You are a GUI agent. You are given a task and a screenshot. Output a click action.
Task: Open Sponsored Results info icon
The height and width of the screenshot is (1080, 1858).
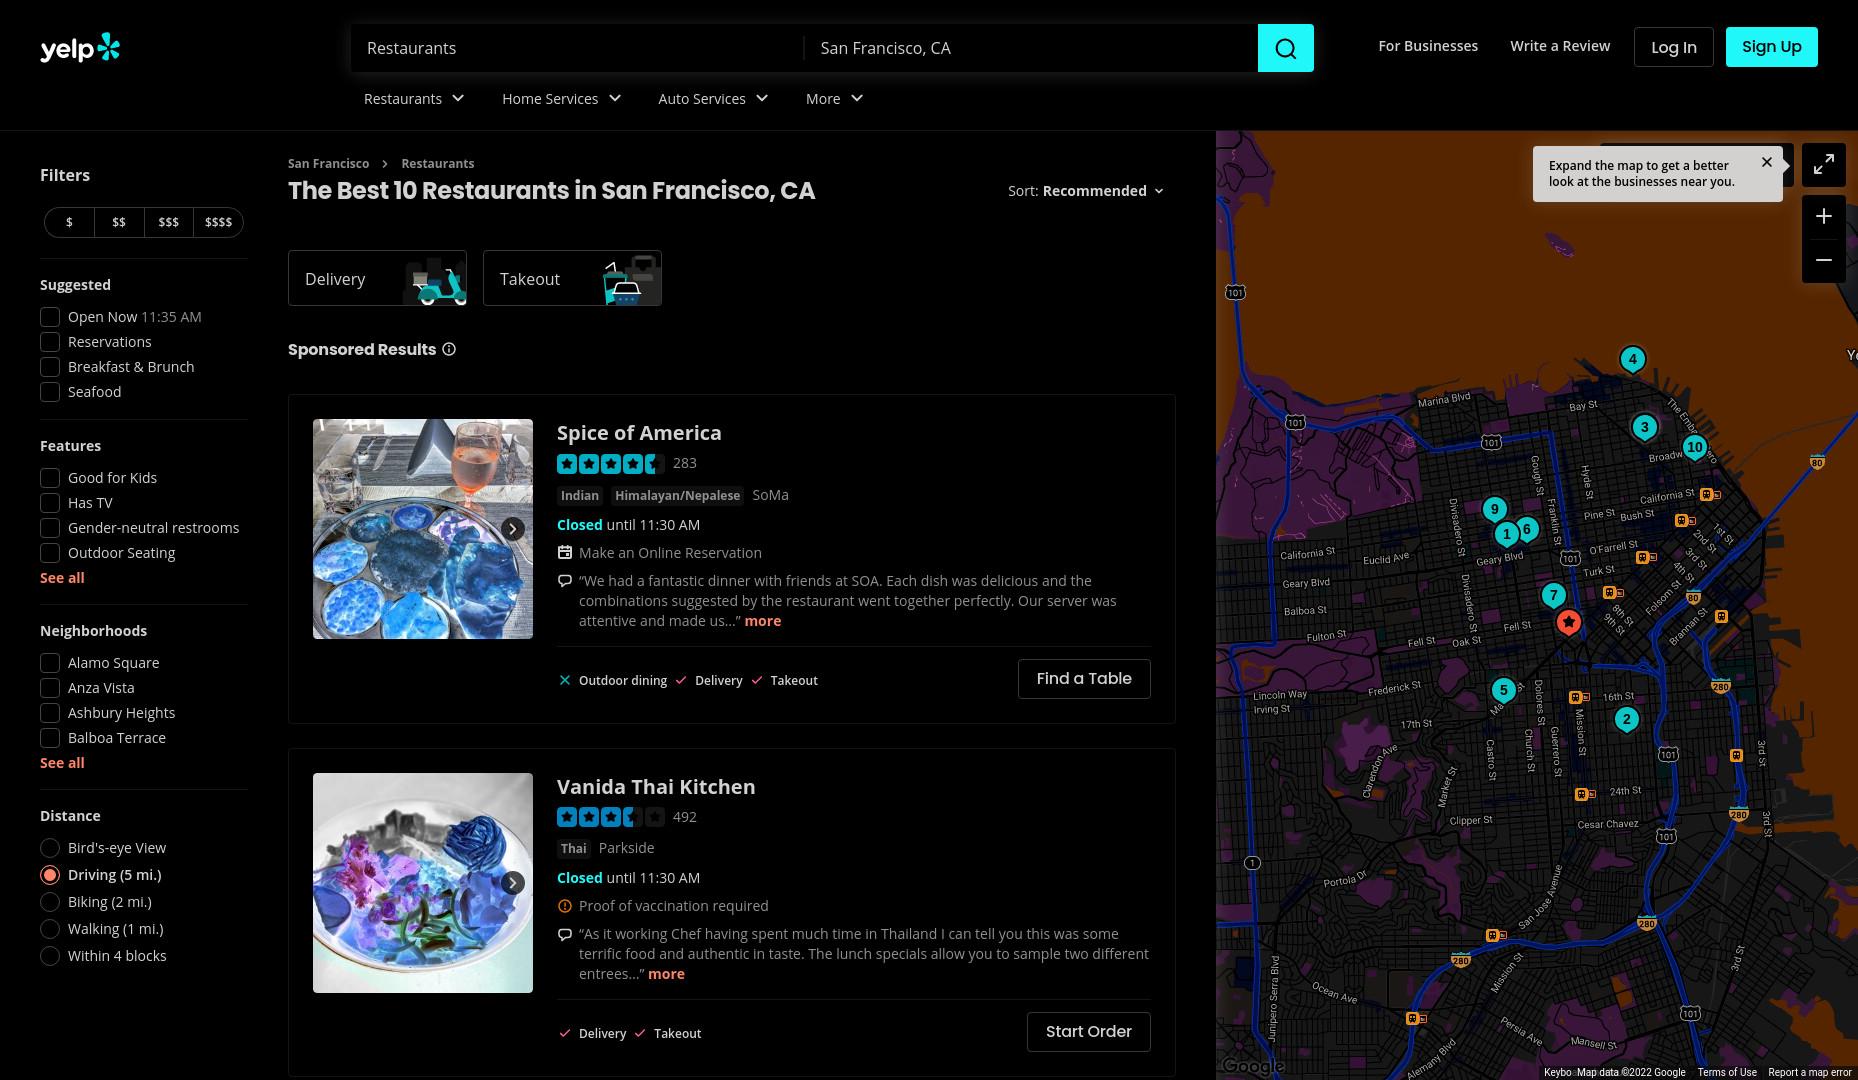point(449,349)
